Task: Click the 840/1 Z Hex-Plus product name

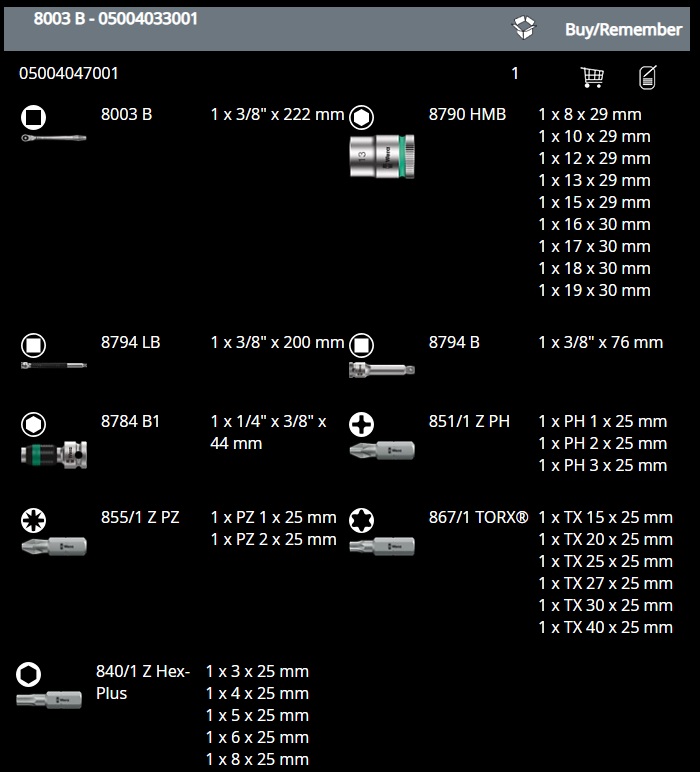Action: pyautogui.click(x=143, y=682)
